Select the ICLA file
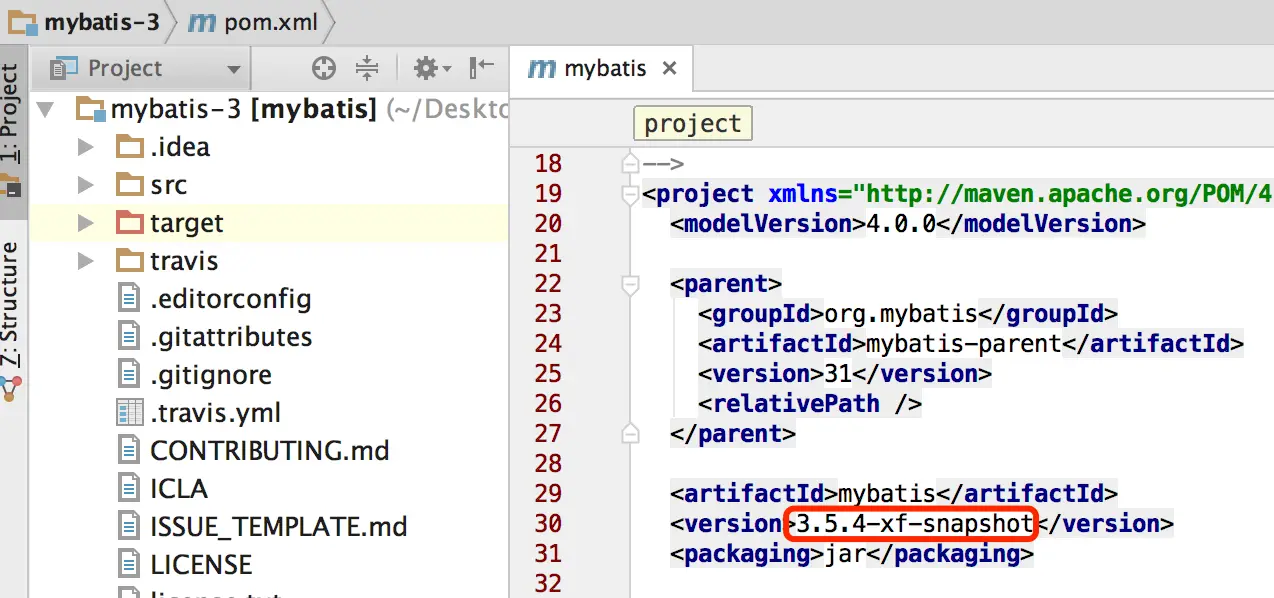 click(x=179, y=489)
